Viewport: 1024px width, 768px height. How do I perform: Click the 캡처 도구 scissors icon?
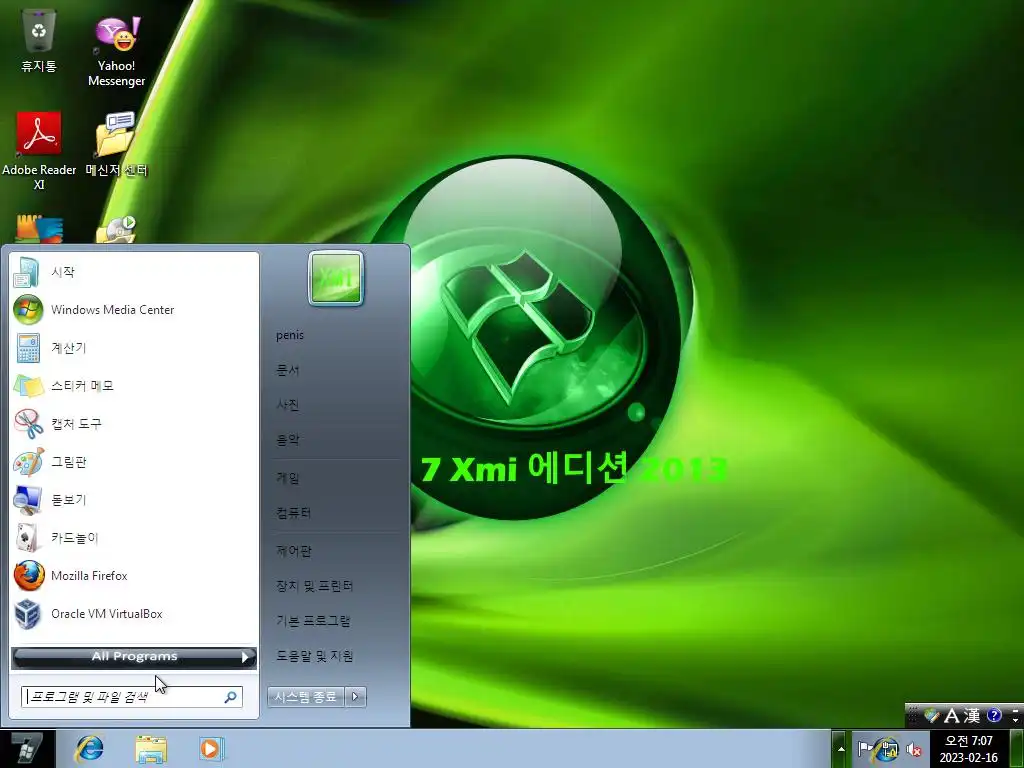[x=28, y=424]
